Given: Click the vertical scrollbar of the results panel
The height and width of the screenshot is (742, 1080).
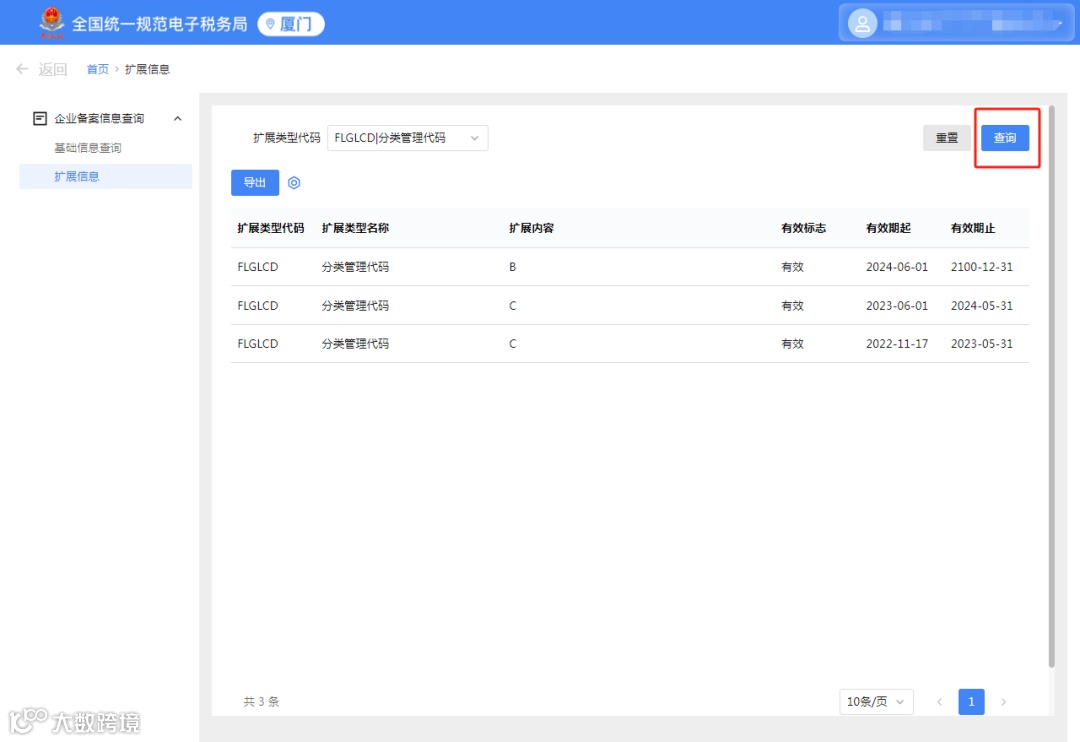Looking at the screenshot, I should [1051, 386].
